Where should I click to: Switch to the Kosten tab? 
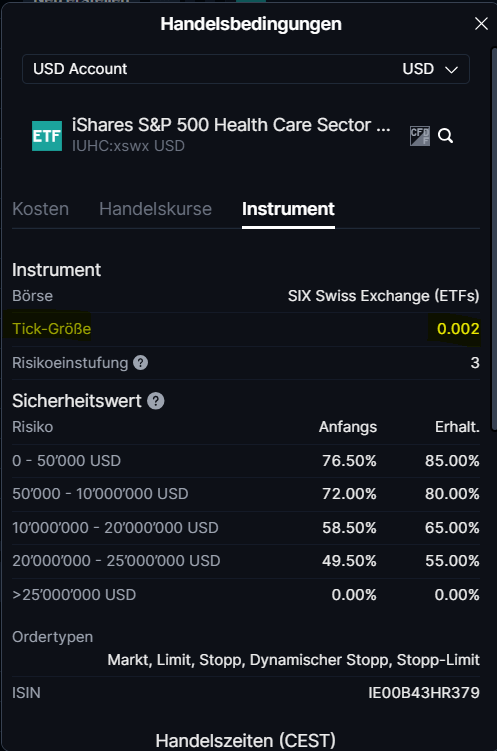pos(41,209)
